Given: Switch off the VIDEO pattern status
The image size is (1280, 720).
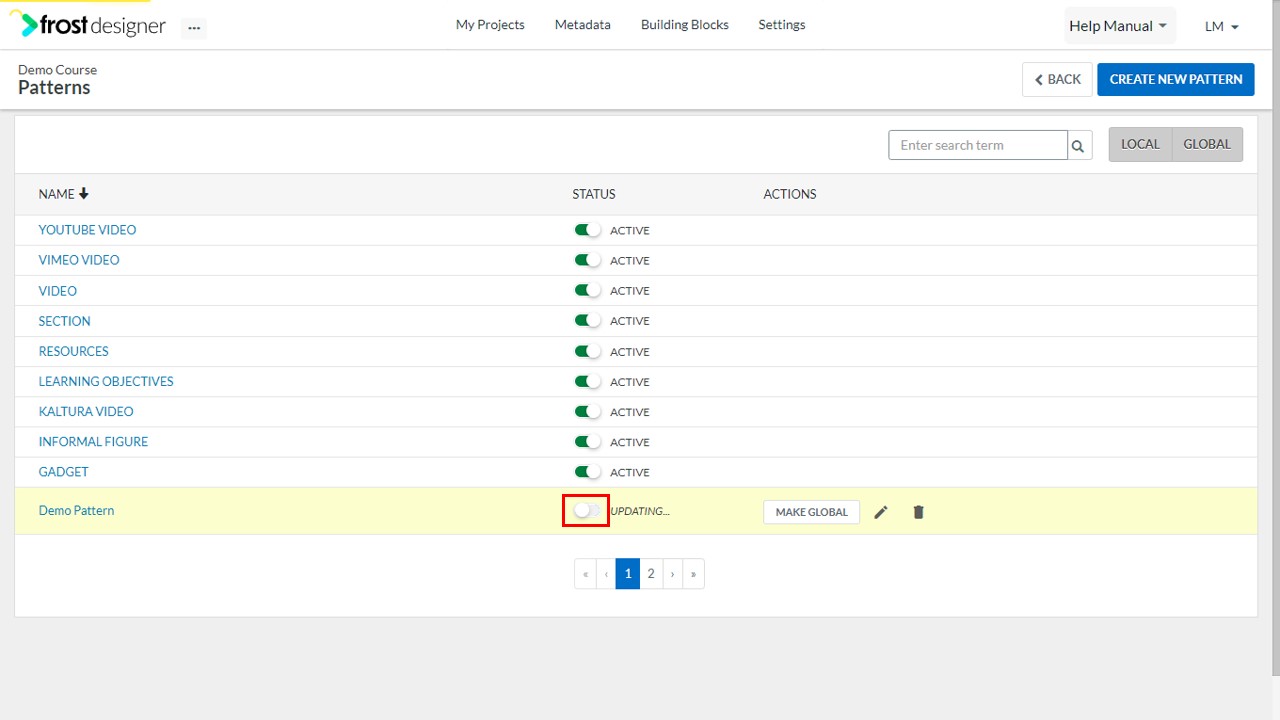Looking at the screenshot, I should coord(587,290).
